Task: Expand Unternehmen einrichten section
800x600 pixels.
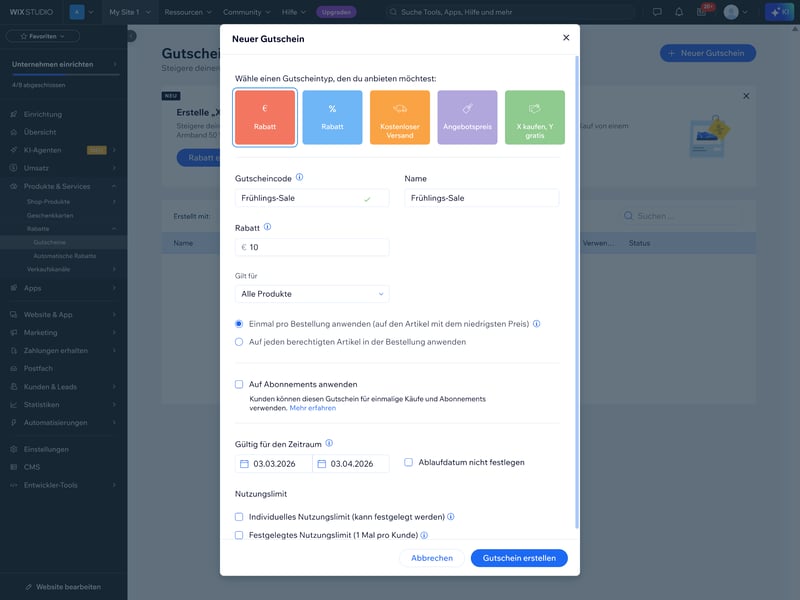Action: click(x=64, y=64)
